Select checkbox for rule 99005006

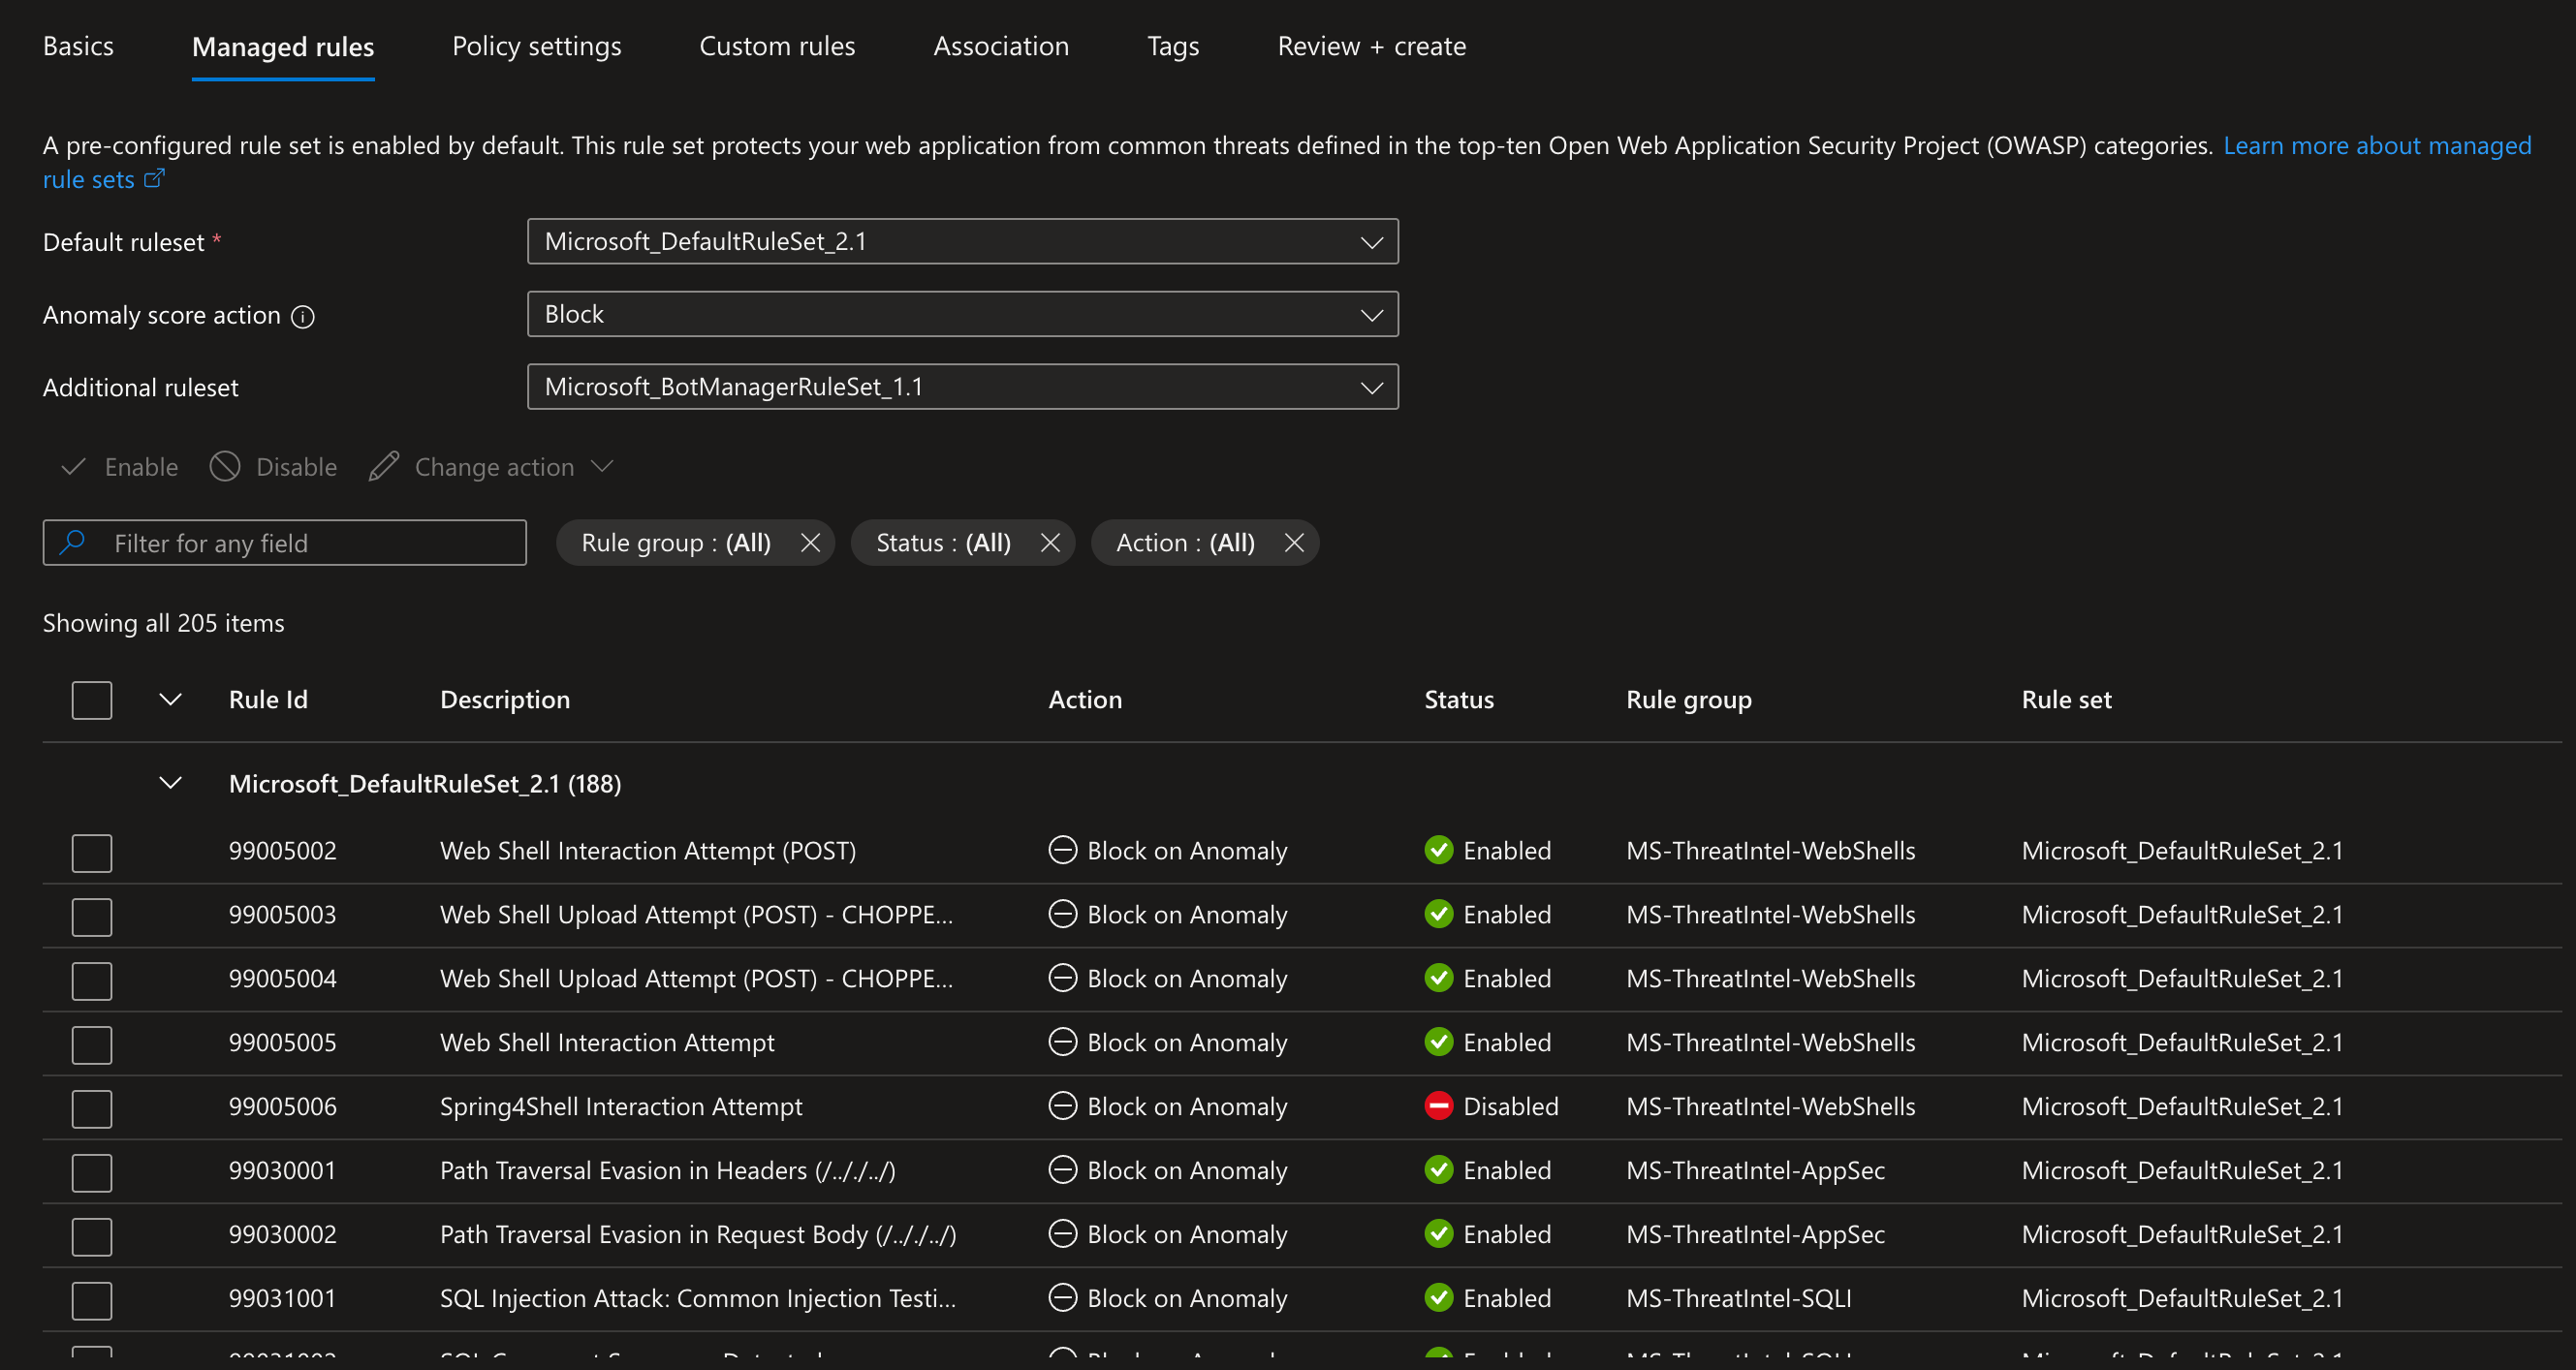tap(91, 1108)
